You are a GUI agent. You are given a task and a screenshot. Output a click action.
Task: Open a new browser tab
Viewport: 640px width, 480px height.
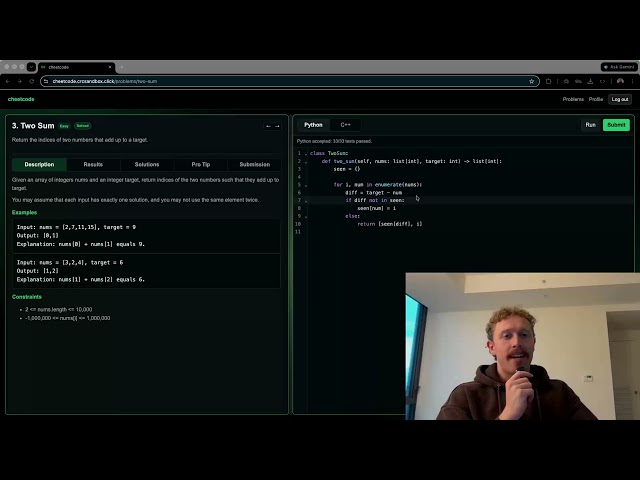point(122,67)
